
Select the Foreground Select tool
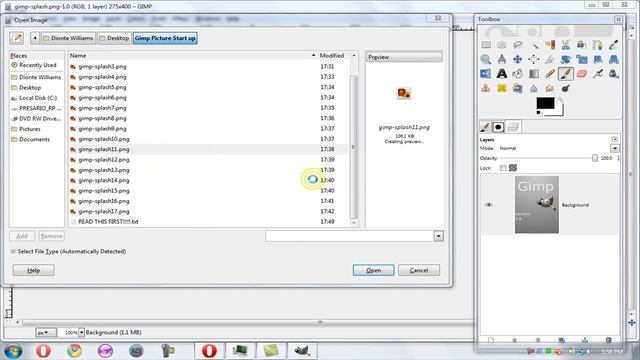pyautogui.click(x=582, y=44)
